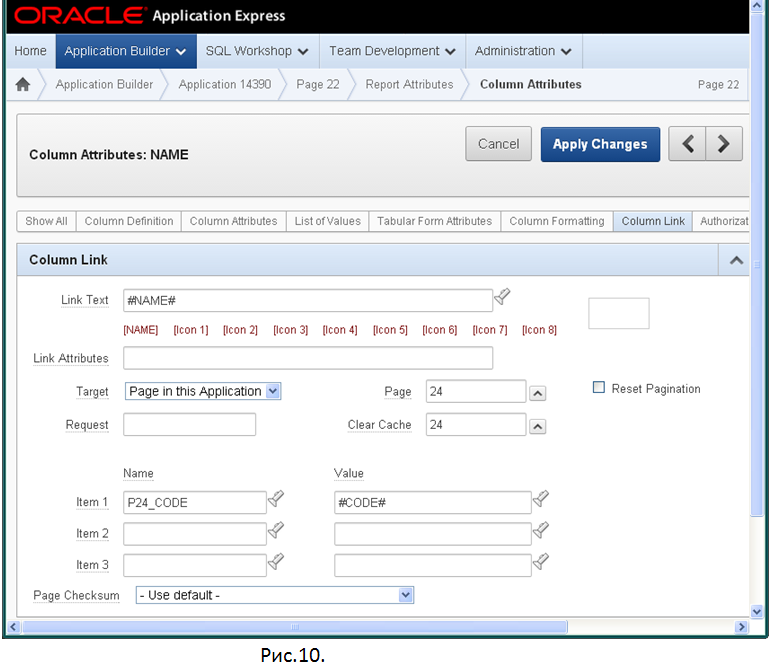Click the Page 22 label at right
The width and height of the screenshot is (770, 670).
click(x=718, y=85)
